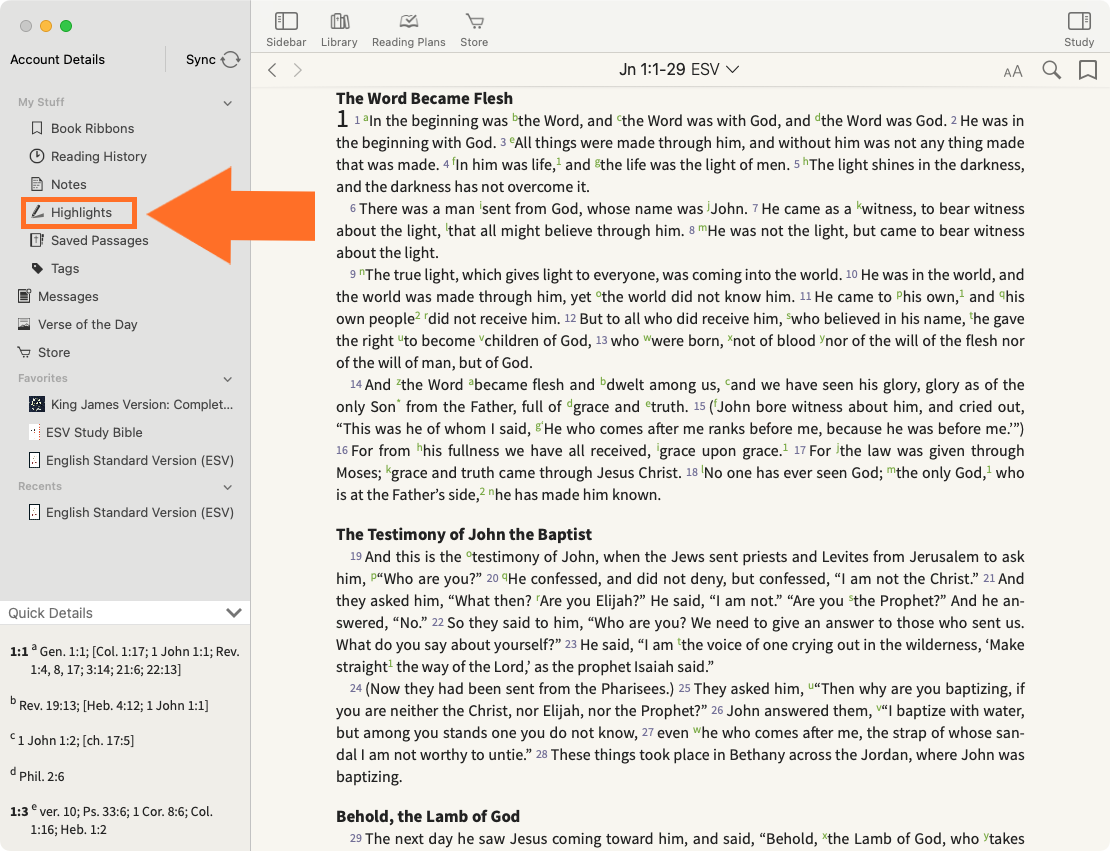
Task: Toggle the Sidebar panel icon
Action: 286,22
